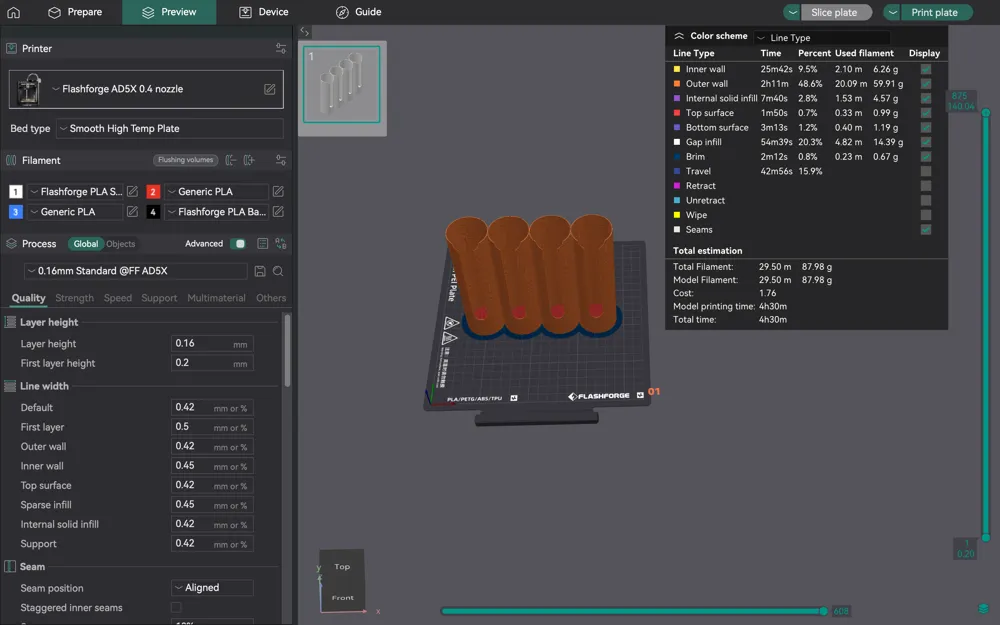
Task: Toggle Inner wall display checkbox
Action: tap(925, 69)
